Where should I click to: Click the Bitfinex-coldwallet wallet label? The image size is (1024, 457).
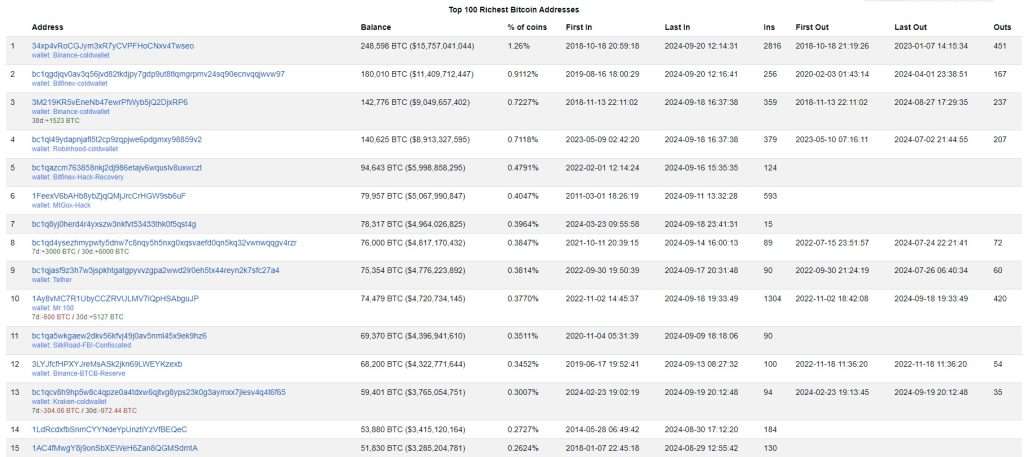point(75,83)
